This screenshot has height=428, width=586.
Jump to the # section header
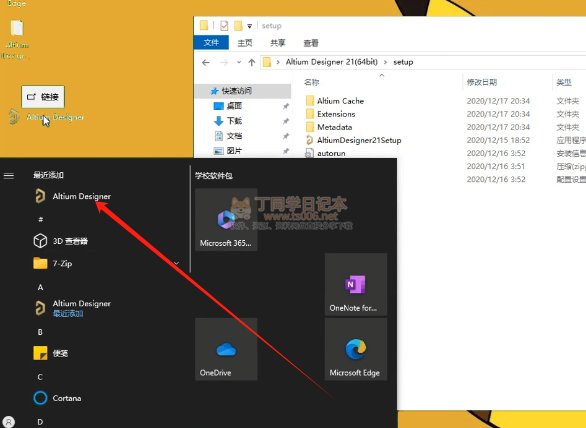coord(40,219)
